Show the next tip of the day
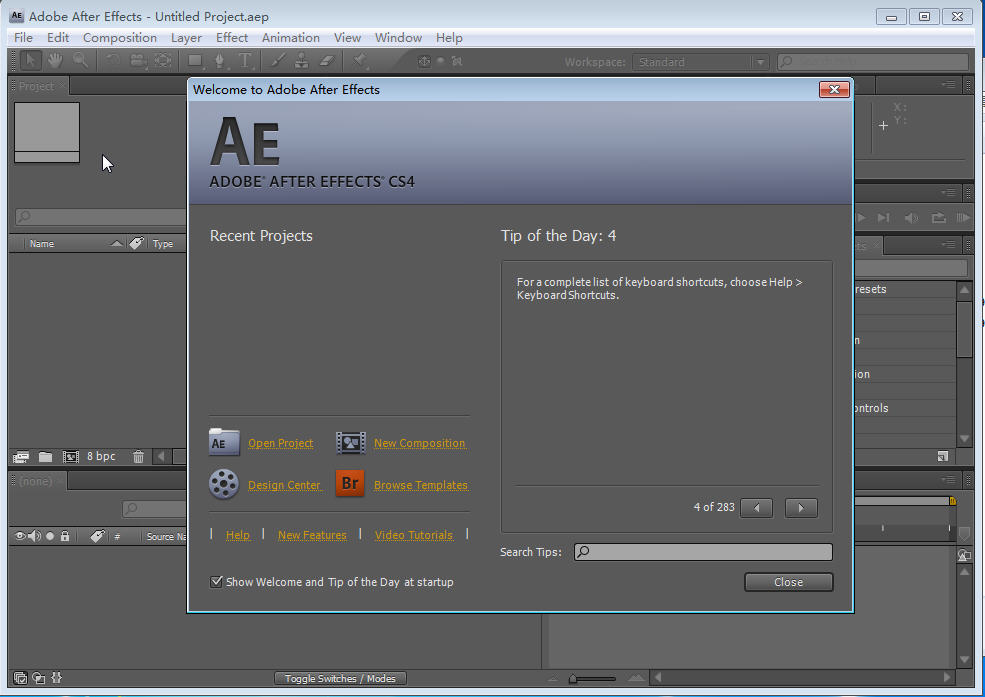Image resolution: width=985 pixels, height=697 pixels. pos(801,507)
